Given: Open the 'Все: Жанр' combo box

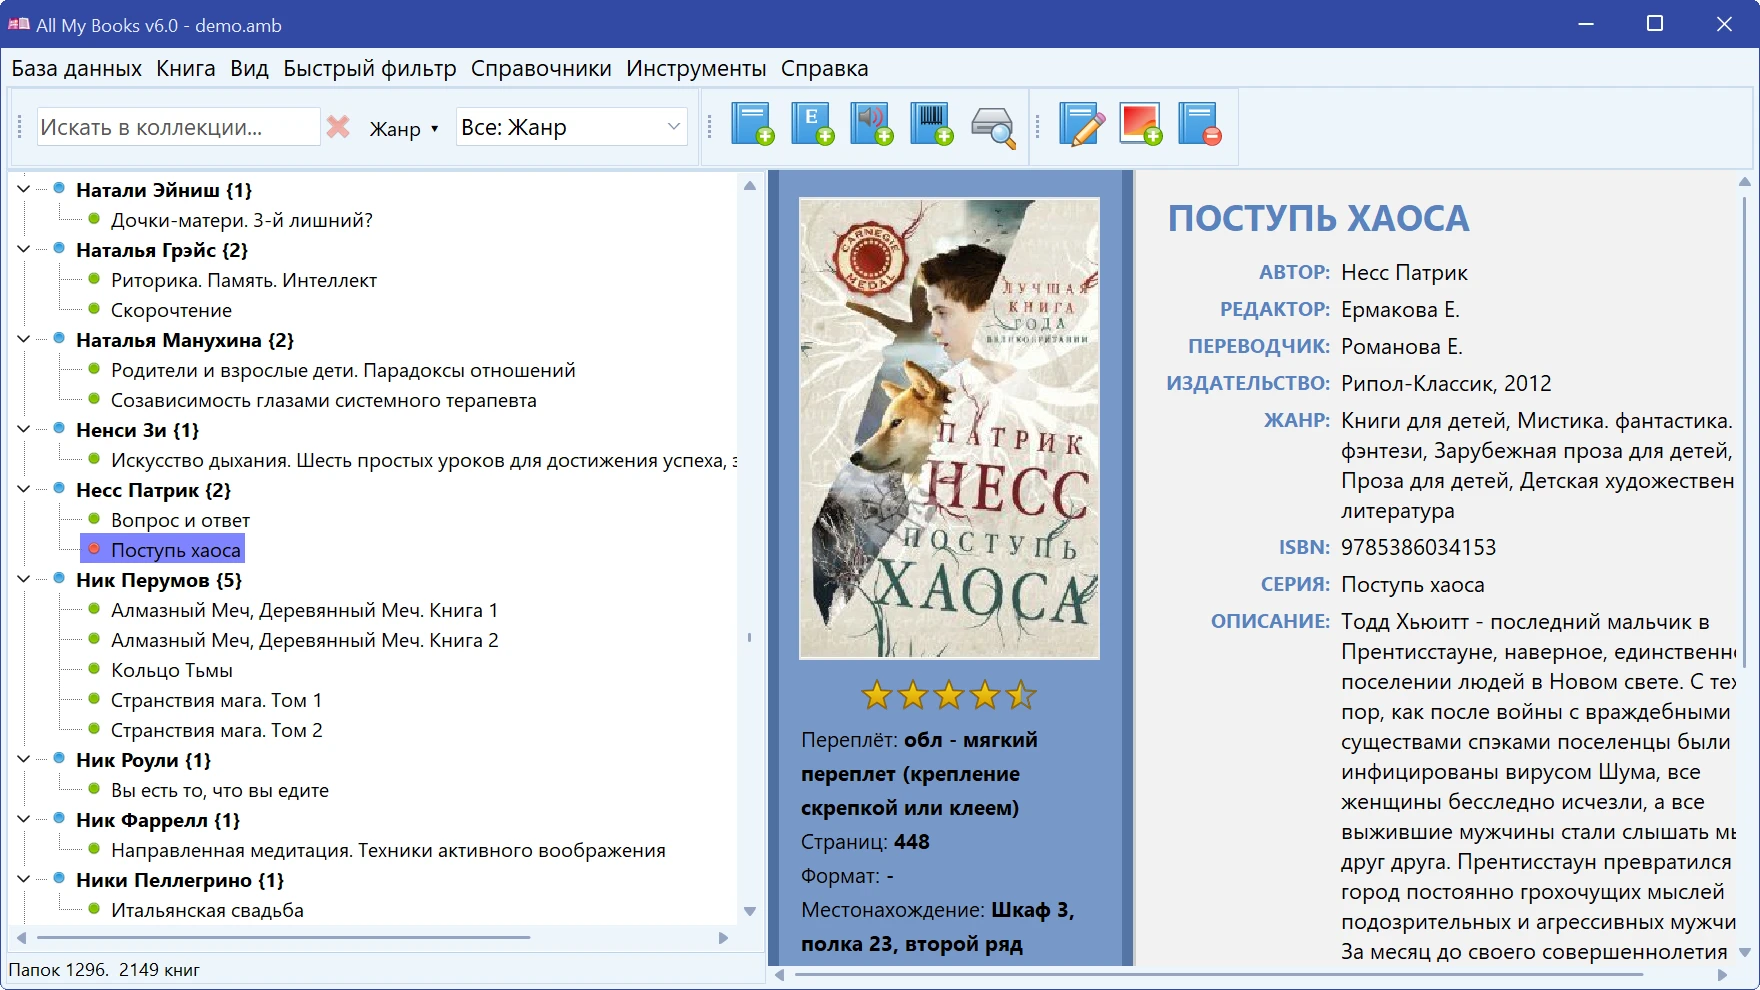Looking at the screenshot, I should click(571, 127).
